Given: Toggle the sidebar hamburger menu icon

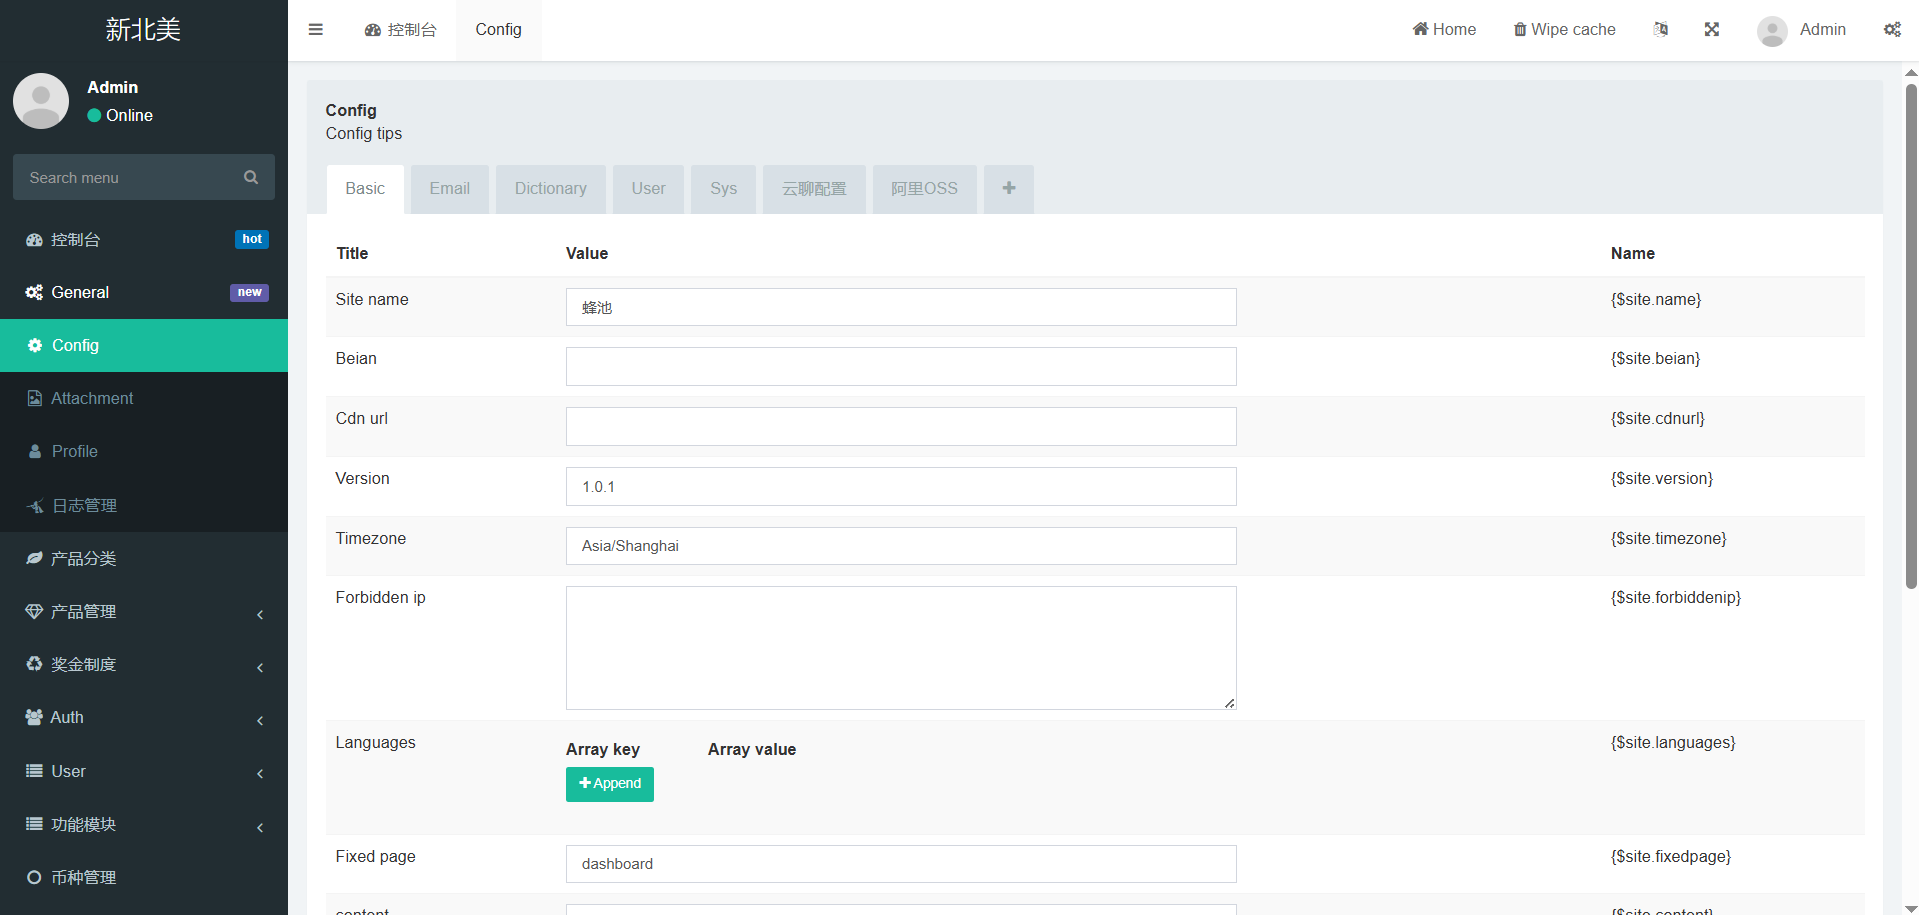Looking at the screenshot, I should click(316, 30).
